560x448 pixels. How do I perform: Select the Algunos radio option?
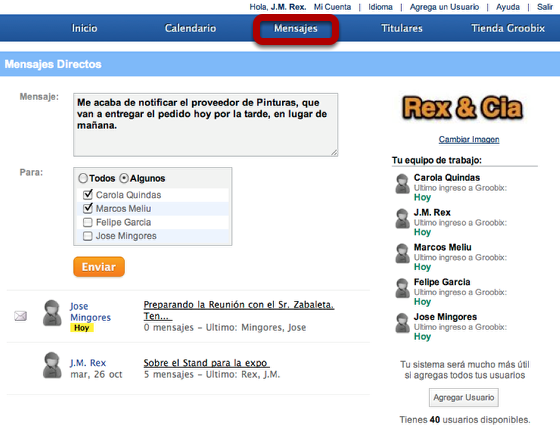(124, 178)
